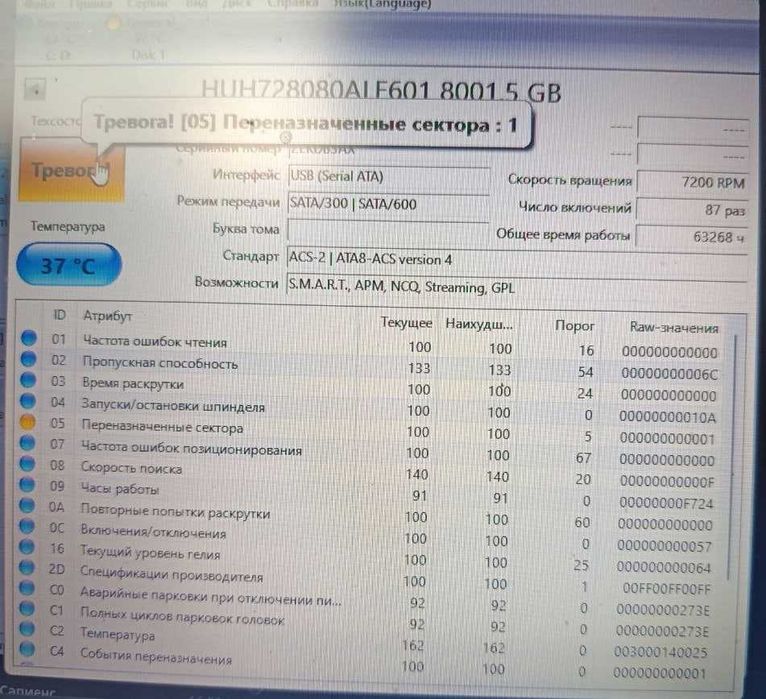The image size is (766, 699).
Task: Click status circle of row C2 Температура
Action: [26, 629]
